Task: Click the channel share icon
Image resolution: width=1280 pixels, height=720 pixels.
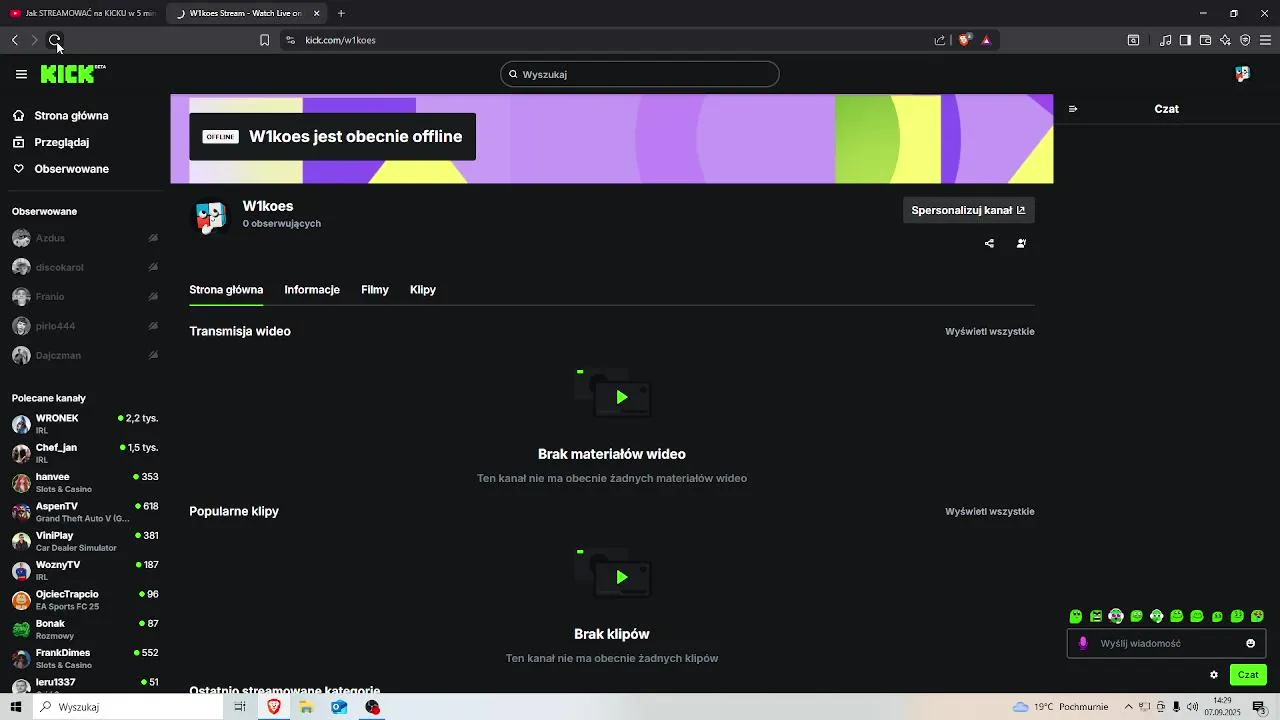Action: pos(989,243)
